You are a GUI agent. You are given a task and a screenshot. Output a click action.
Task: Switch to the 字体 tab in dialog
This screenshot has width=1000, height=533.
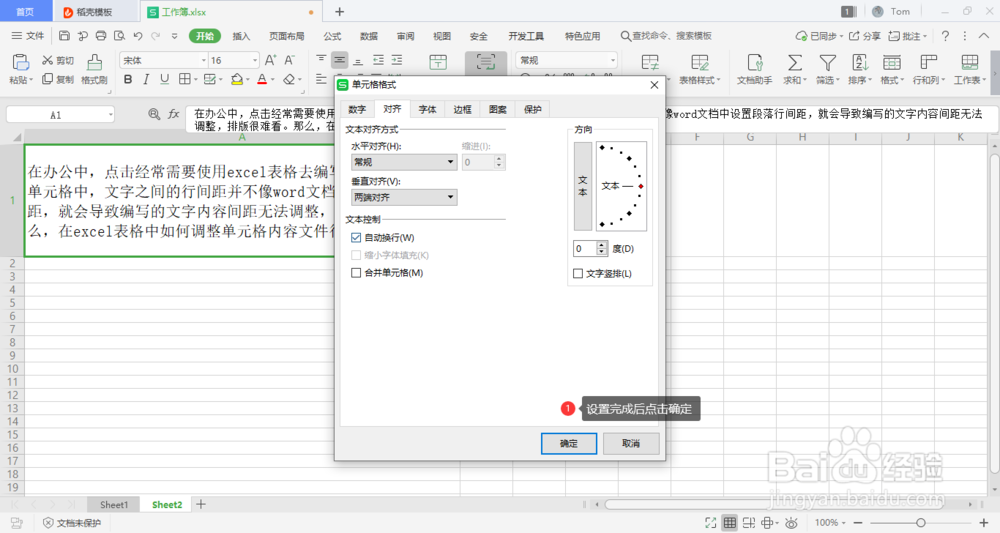click(427, 110)
